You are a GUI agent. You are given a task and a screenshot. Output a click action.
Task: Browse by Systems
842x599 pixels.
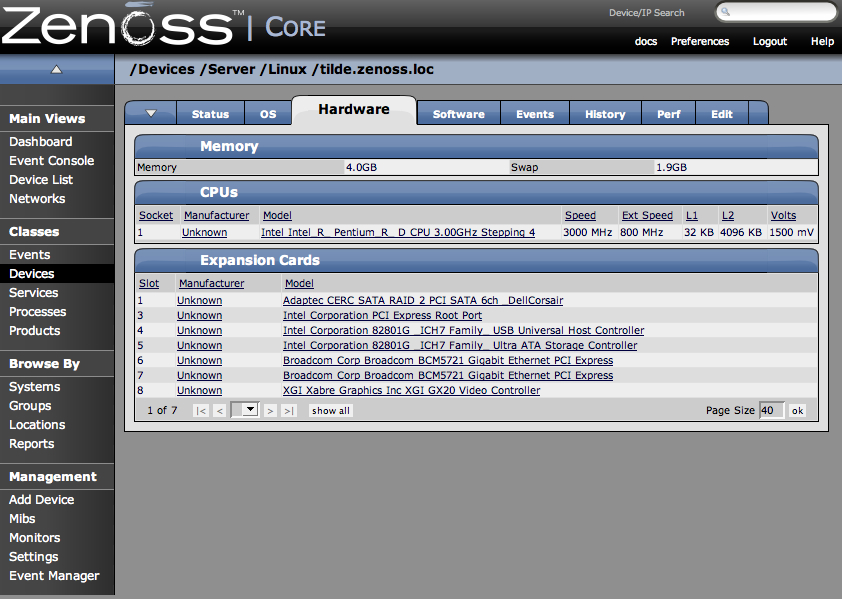(34, 387)
